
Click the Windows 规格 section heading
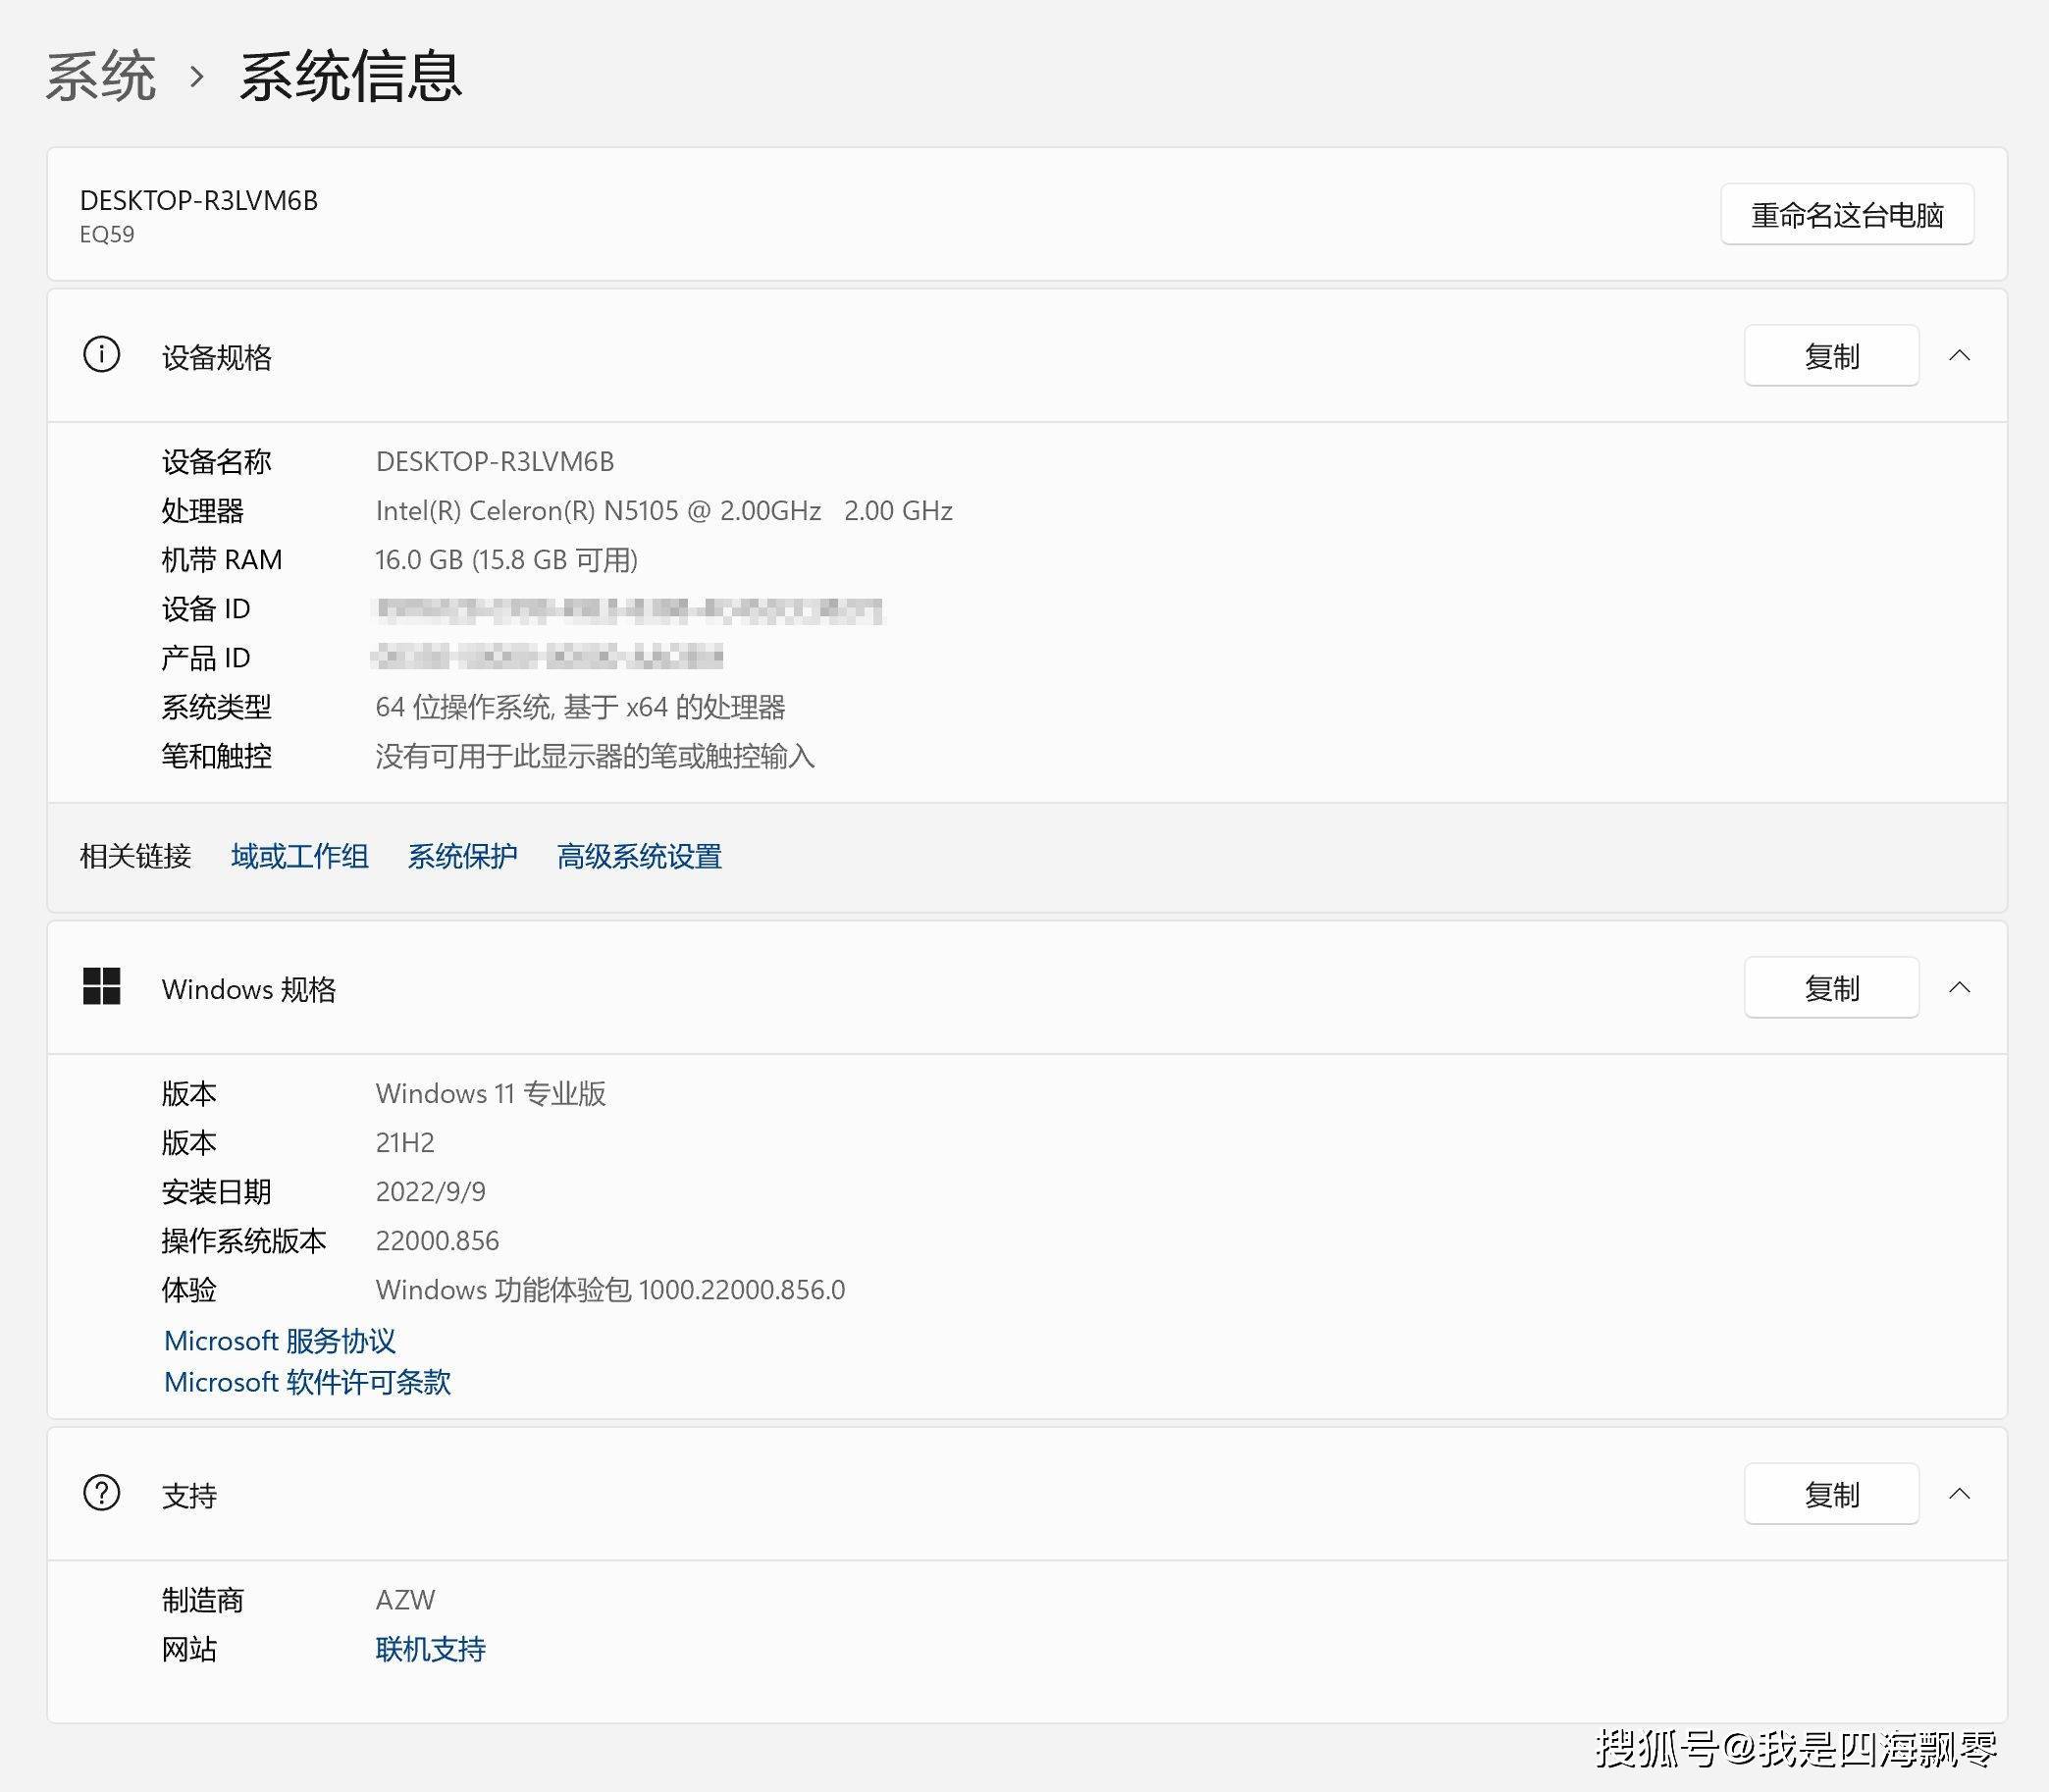pos(248,989)
